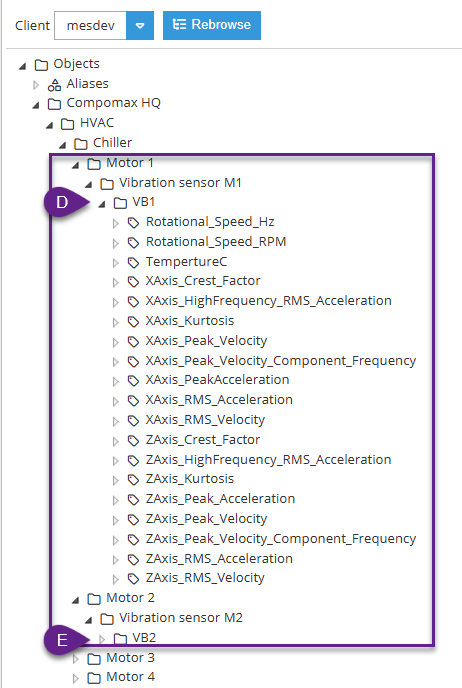Viewport: 462px width, 688px height.
Task: Expand the Motor 3 node
Action: click(75, 659)
